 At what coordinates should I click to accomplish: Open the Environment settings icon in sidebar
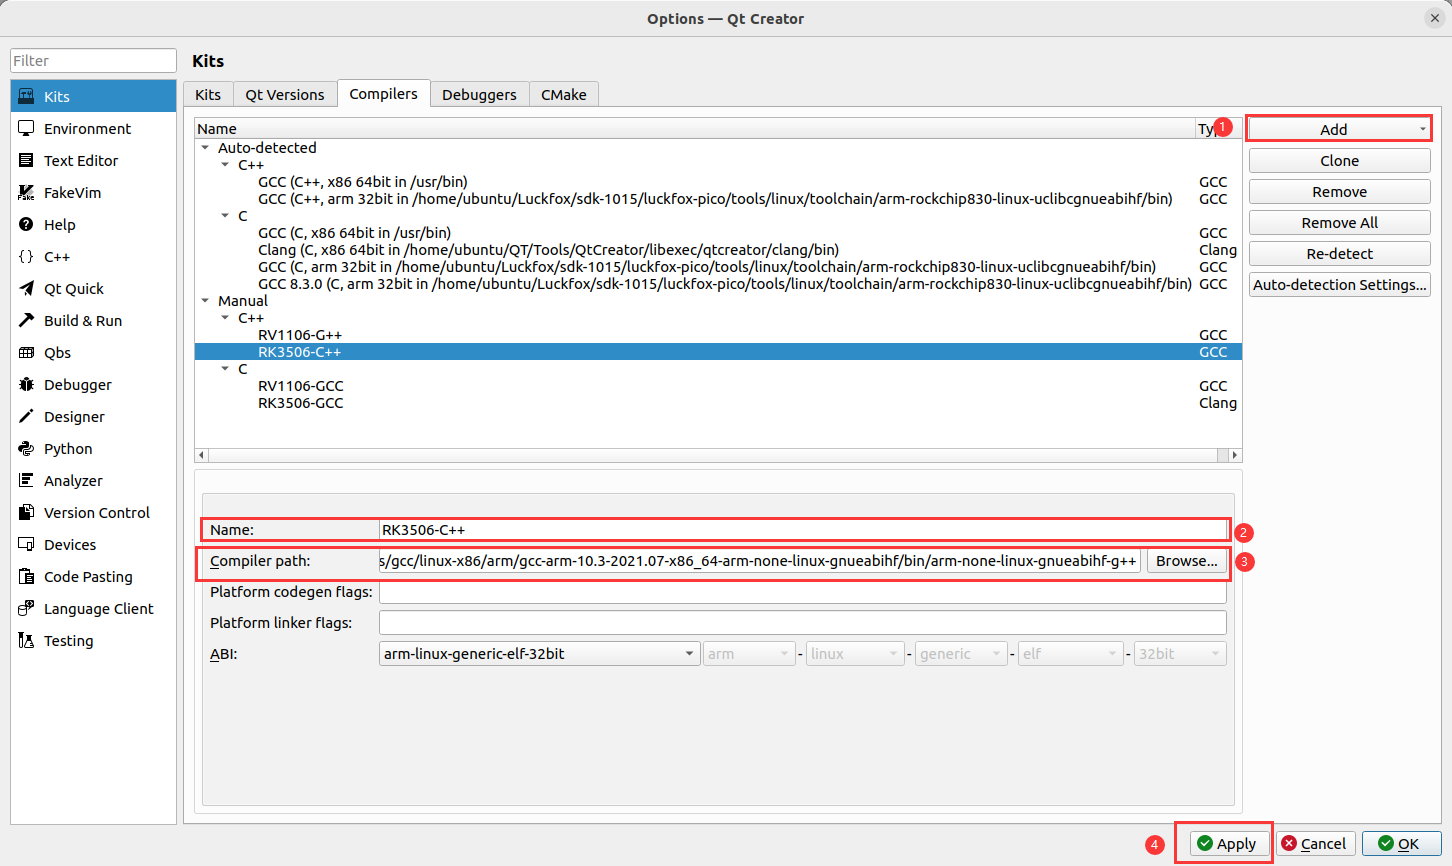tap(26, 129)
